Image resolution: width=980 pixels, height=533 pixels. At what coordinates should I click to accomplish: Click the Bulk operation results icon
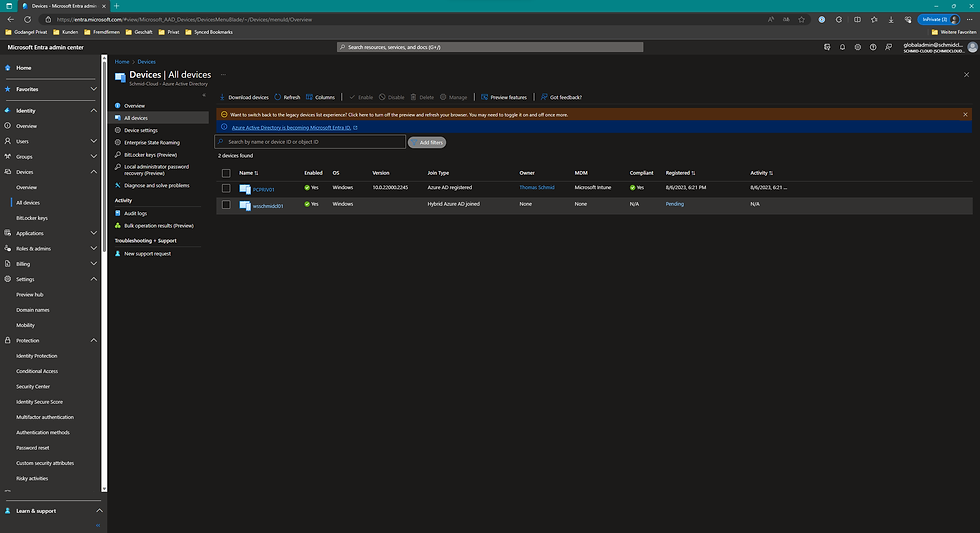pyautogui.click(x=118, y=226)
